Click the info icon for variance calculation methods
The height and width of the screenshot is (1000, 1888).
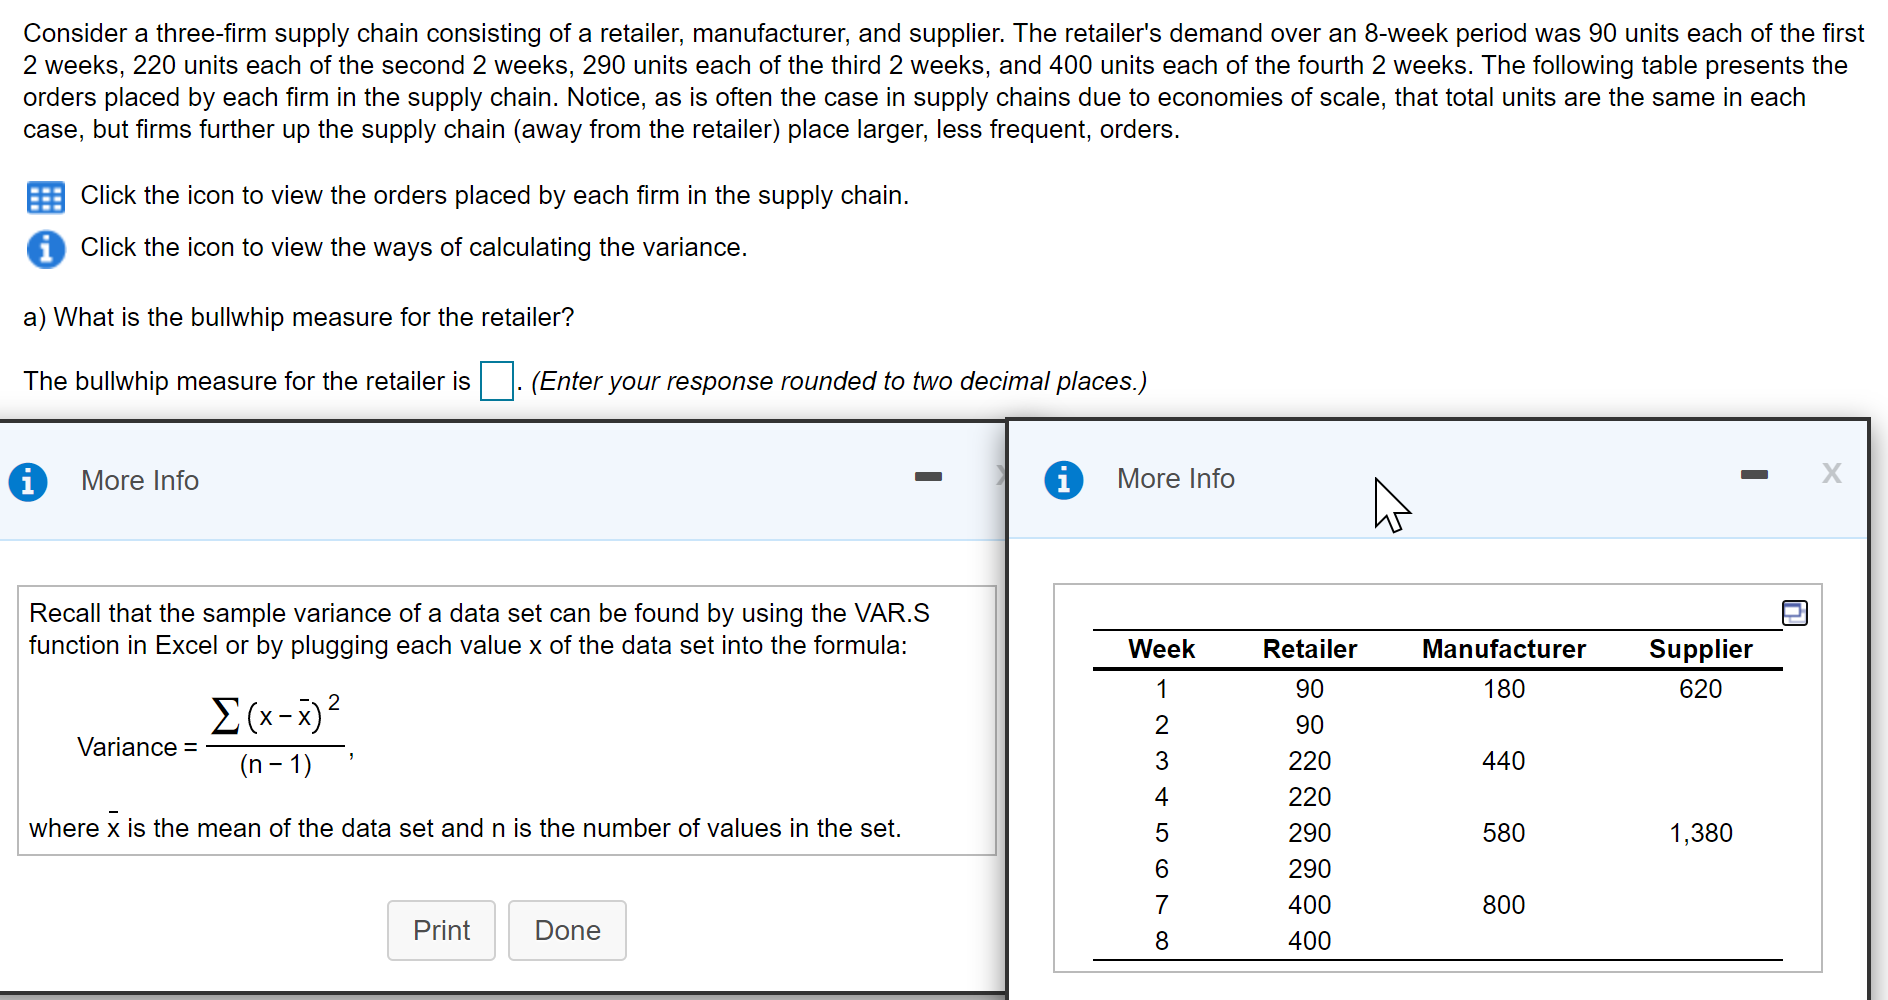(45, 249)
